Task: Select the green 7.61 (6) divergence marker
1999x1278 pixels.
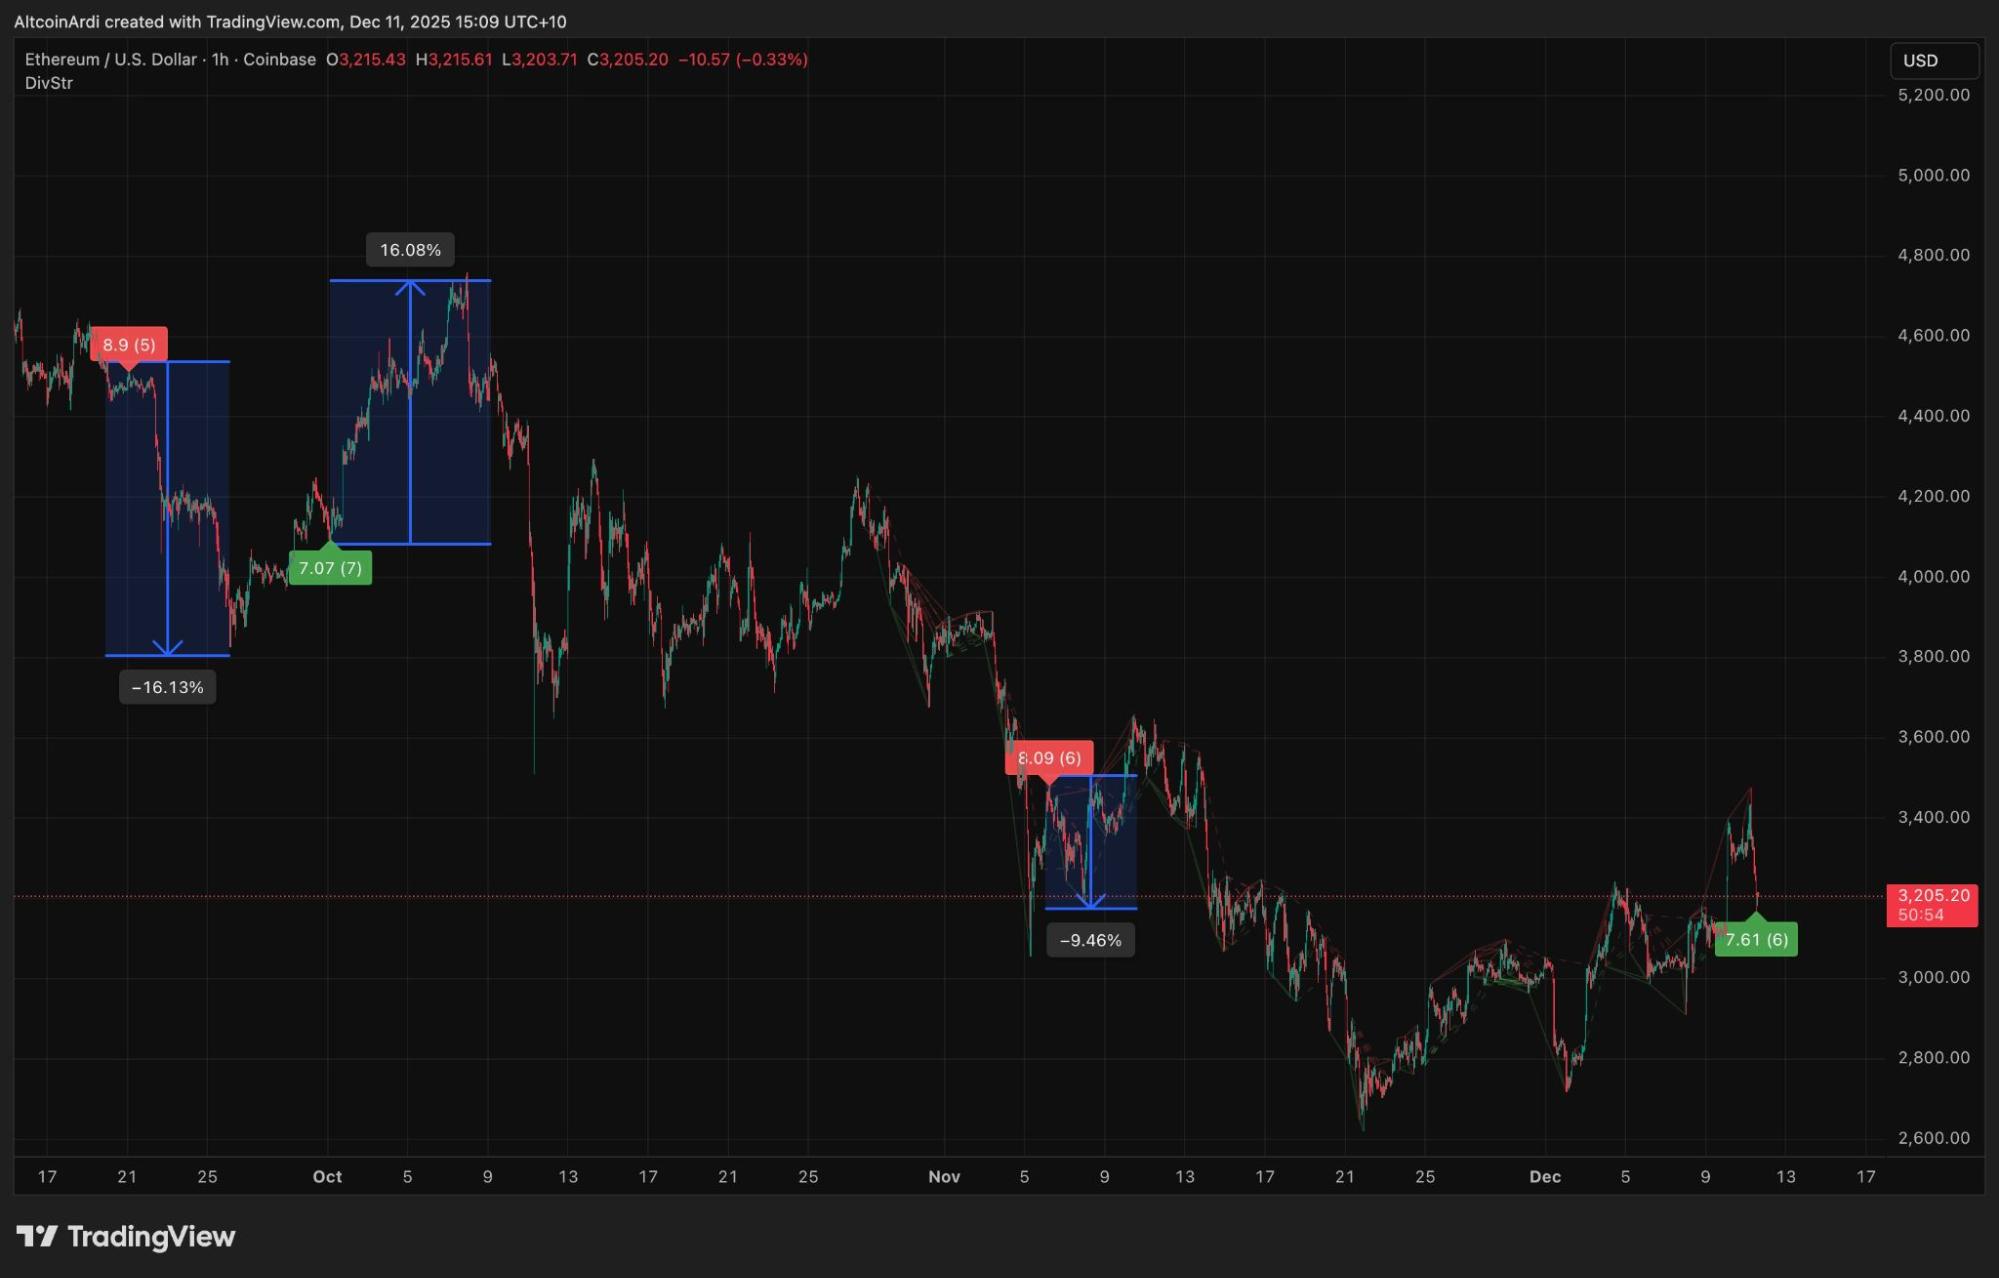Action: coord(1756,940)
